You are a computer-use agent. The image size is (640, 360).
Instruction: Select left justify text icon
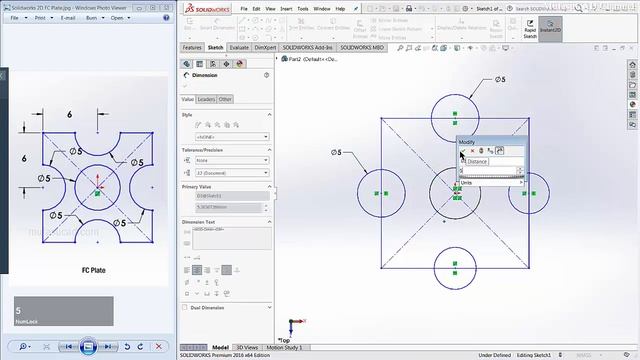coord(187,270)
